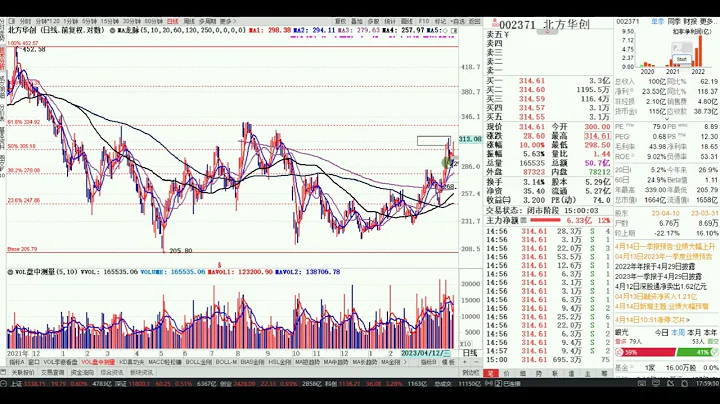
Task: Switch to the 分时 intraday tab
Action: 26,22
